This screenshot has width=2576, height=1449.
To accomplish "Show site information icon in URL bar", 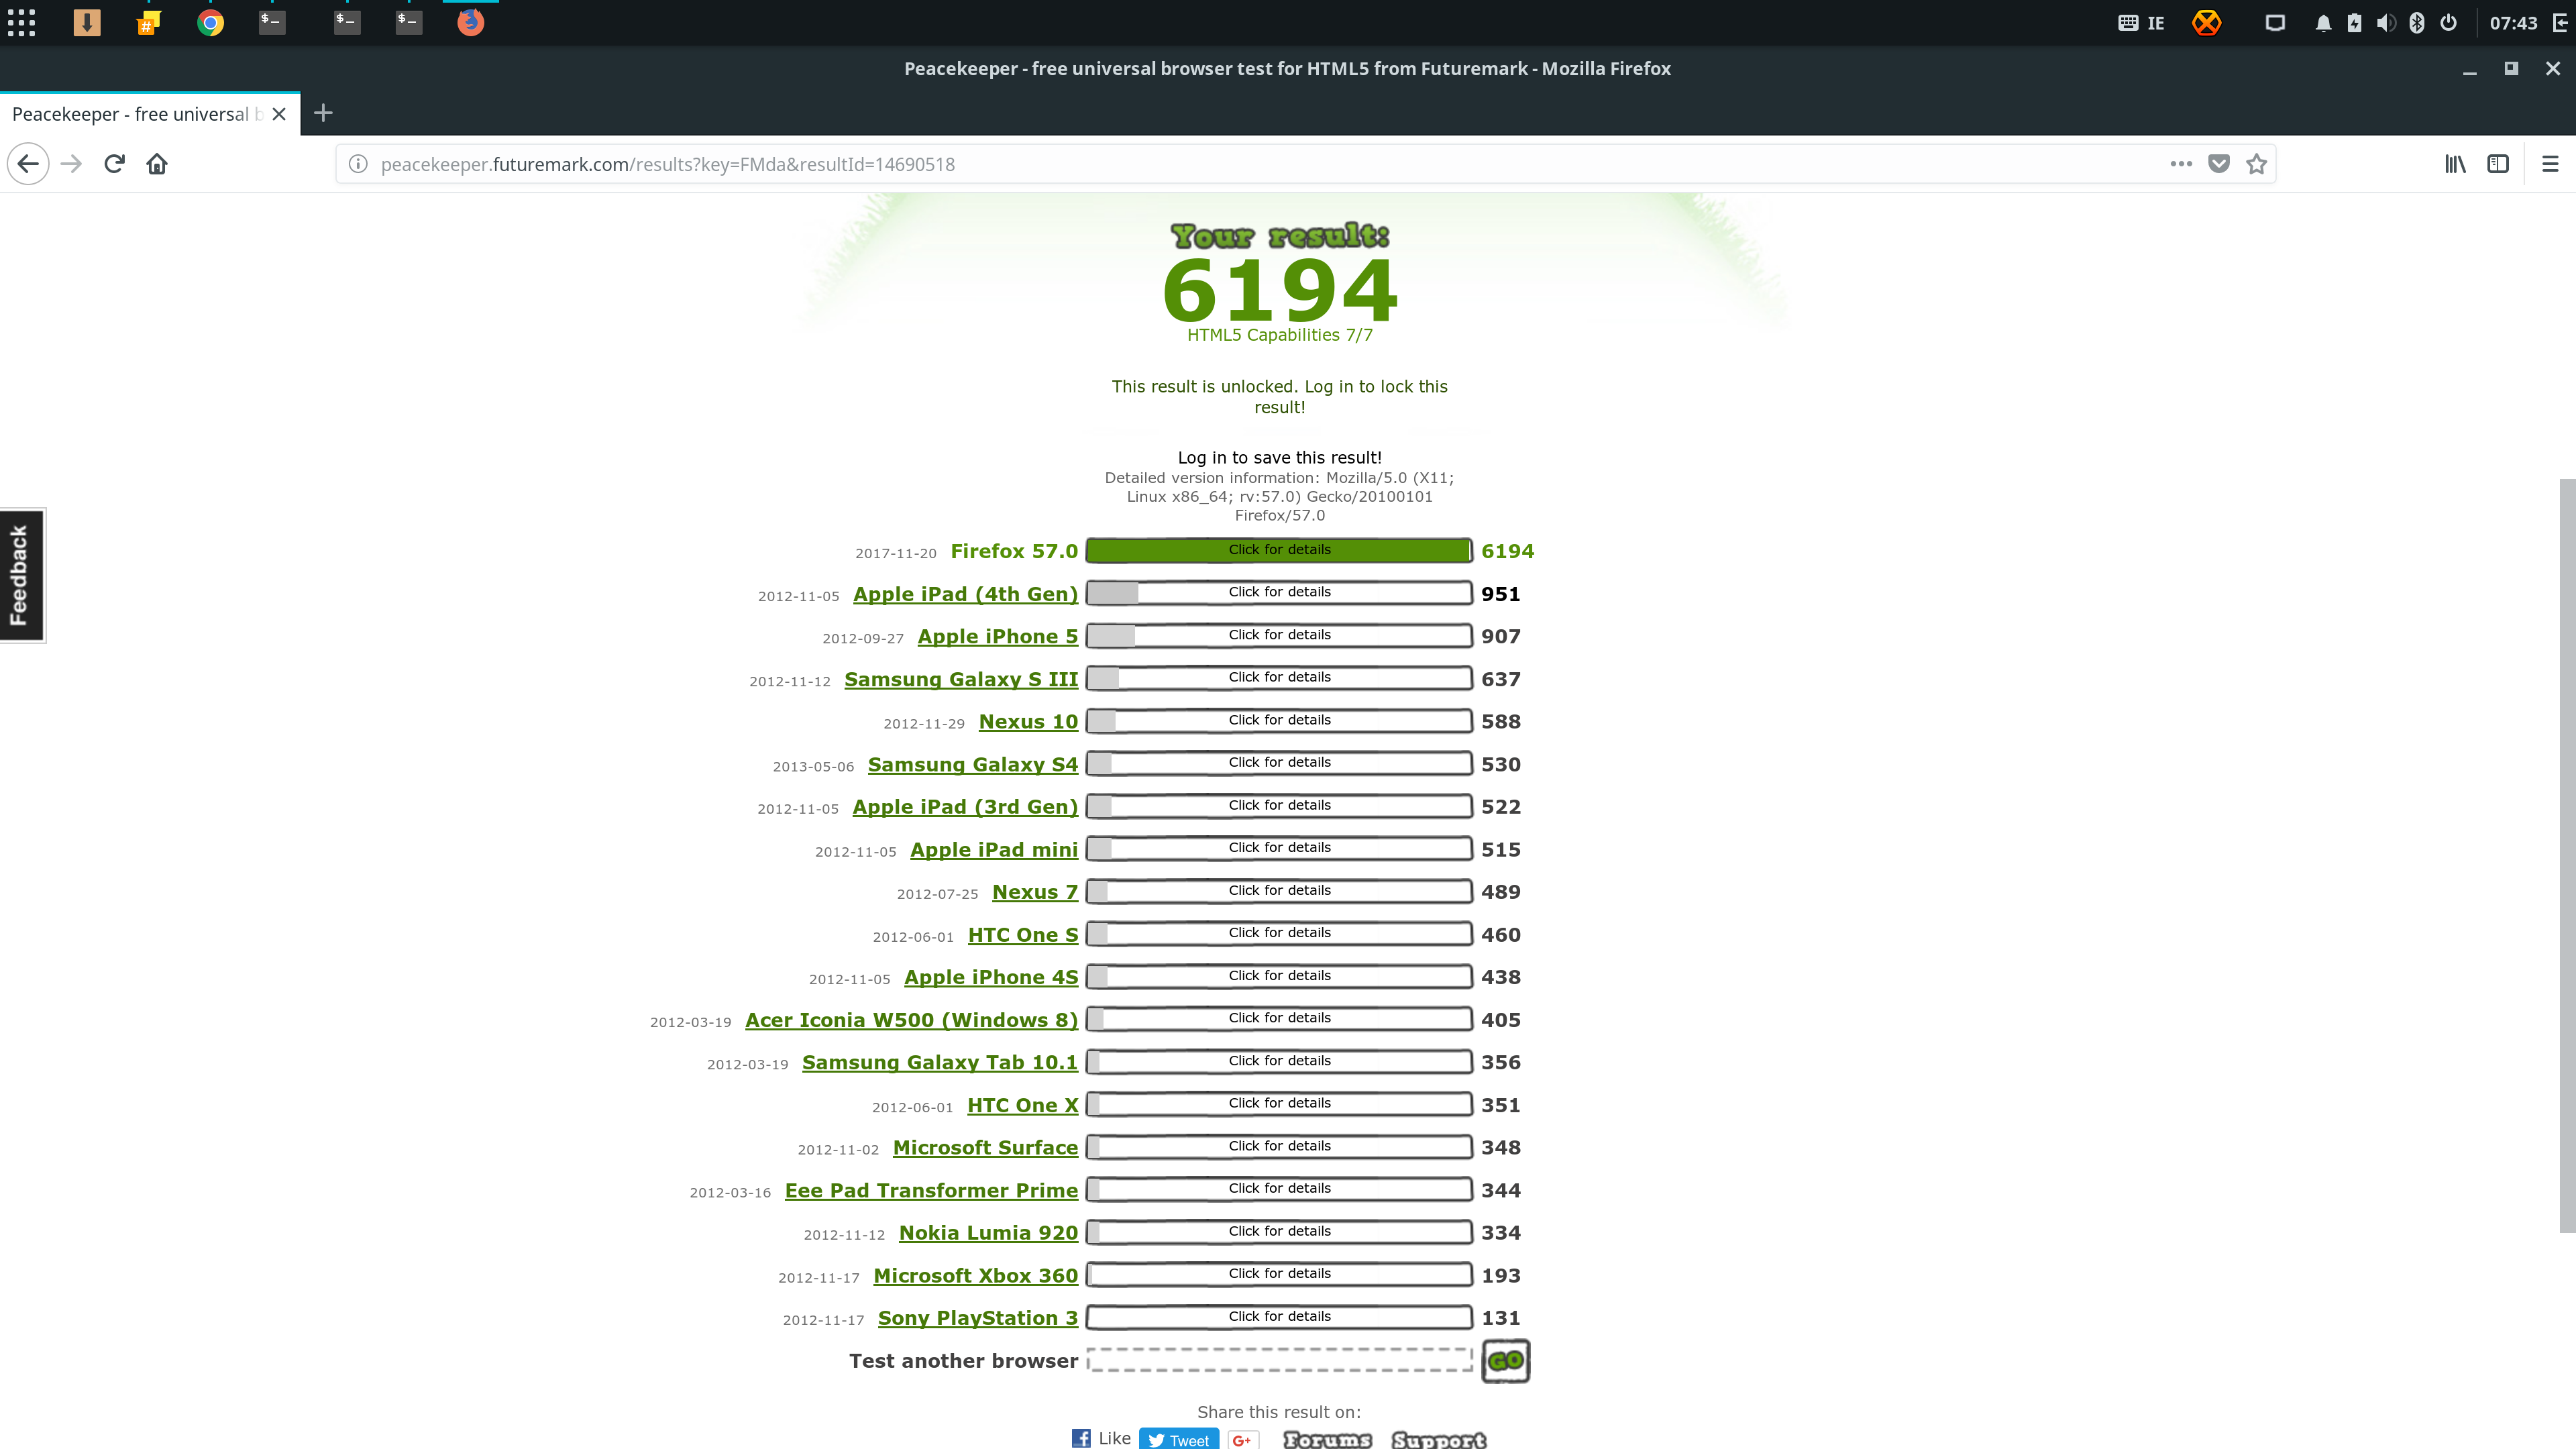I will coord(358,164).
